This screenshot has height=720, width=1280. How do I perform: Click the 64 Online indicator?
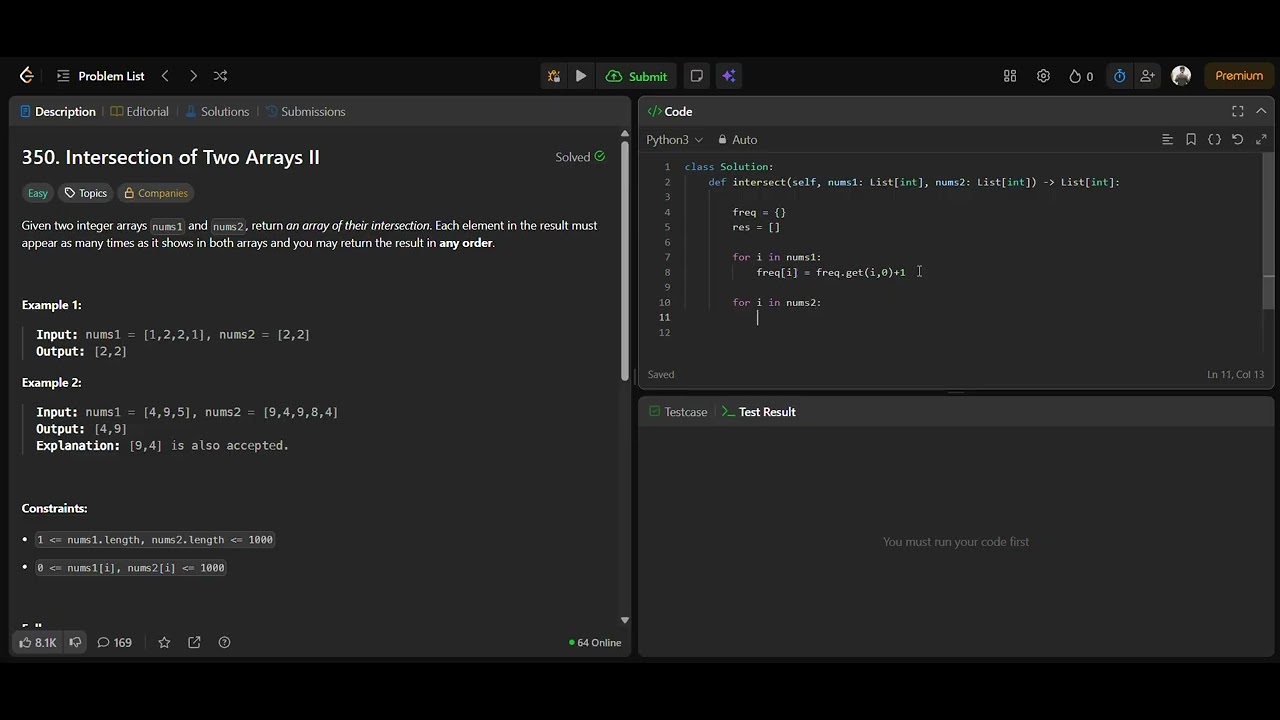pyautogui.click(x=595, y=642)
